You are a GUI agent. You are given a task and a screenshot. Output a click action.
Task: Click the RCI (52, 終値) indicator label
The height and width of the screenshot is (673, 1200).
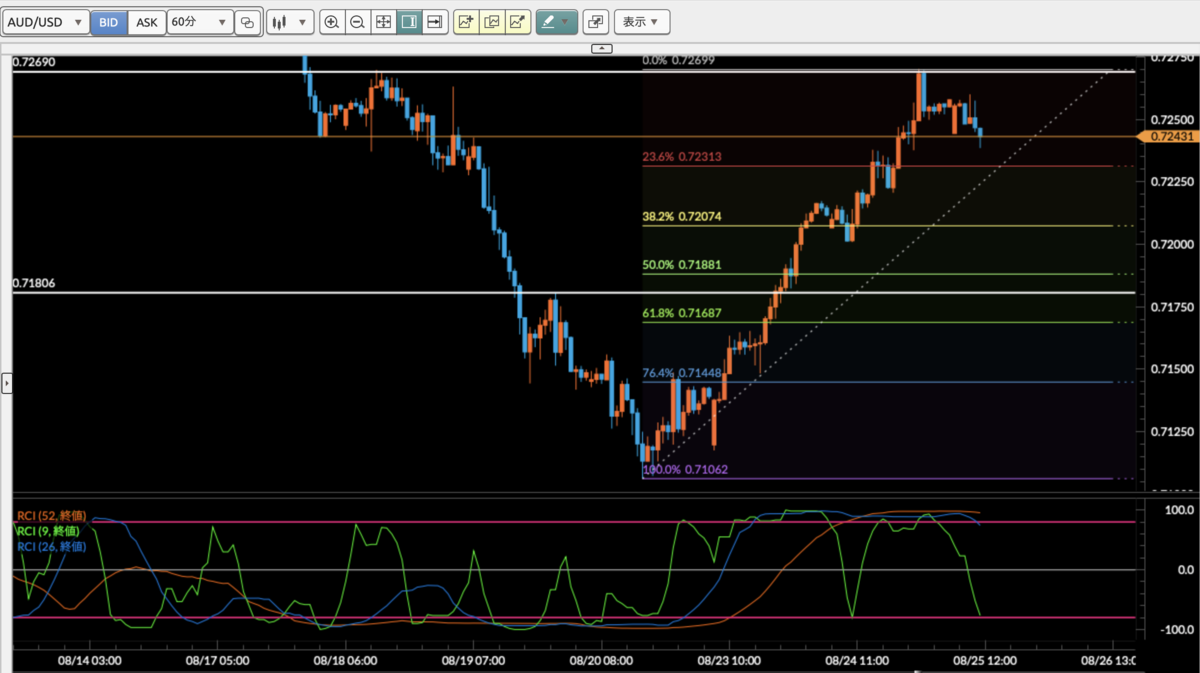[x=52, y=515]
